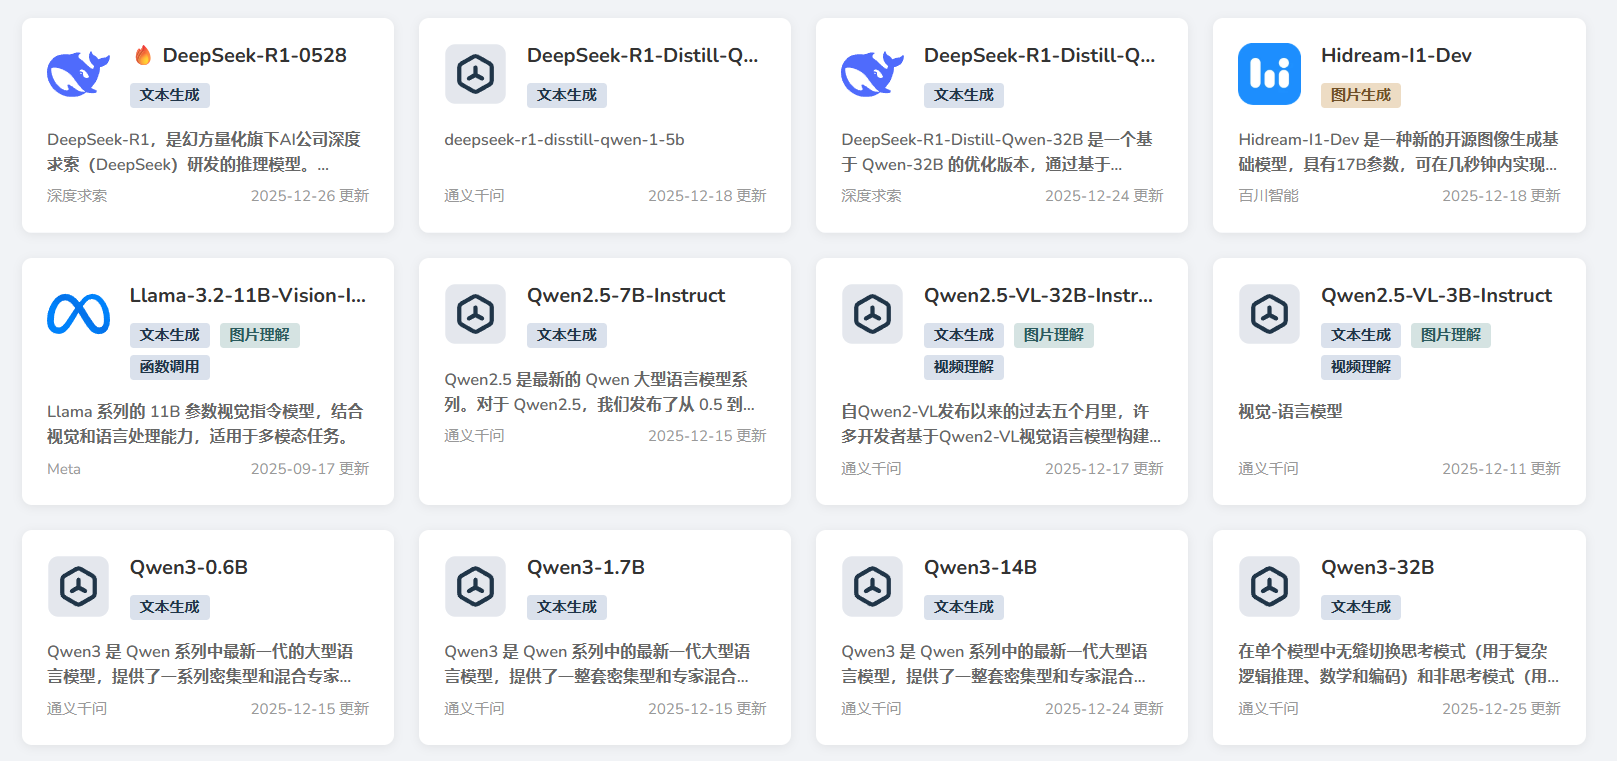Click the description starting "Qwen2.5 是最新的 Qwen"
The height and width of the screenshot is (761, 1617).
600,392
